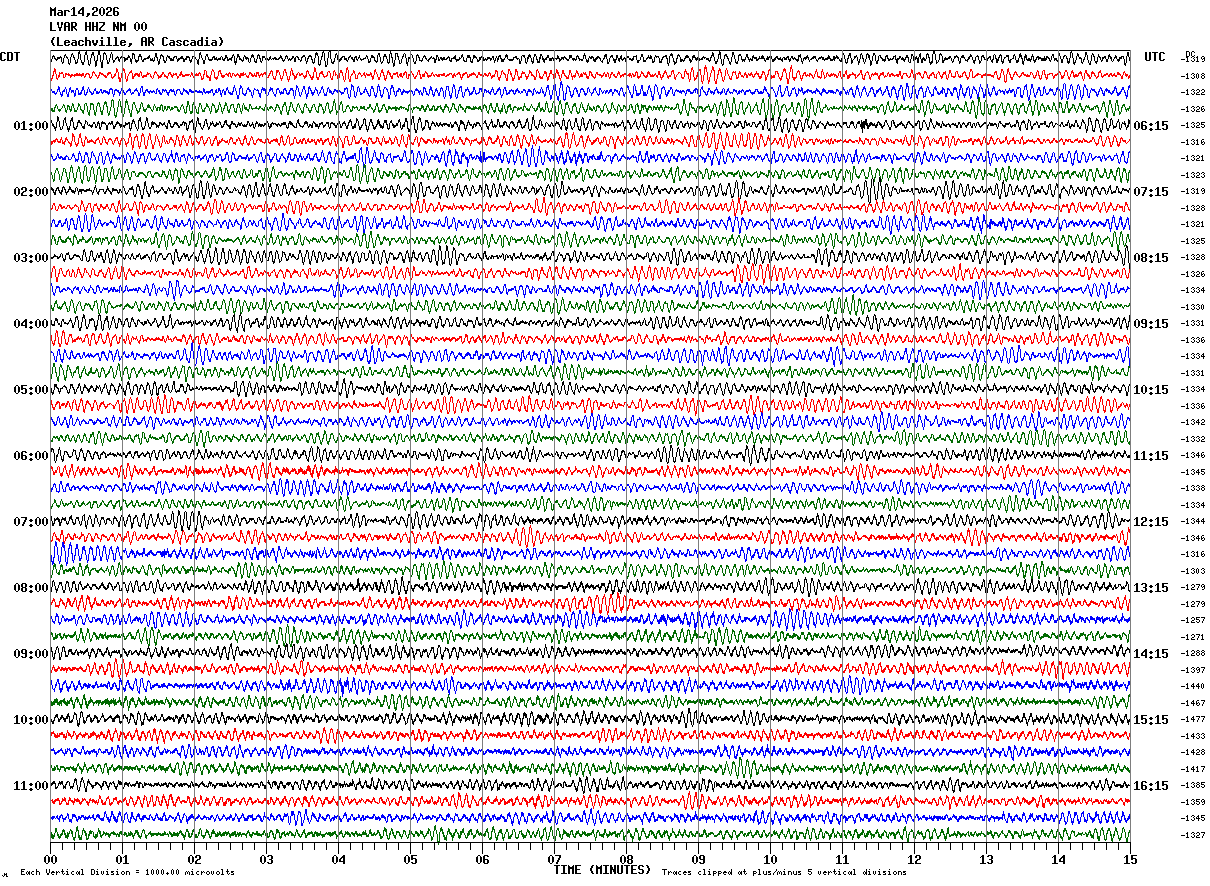Click the 11:00 CDT hour label

pyautogui.click(x=31, y=786)
